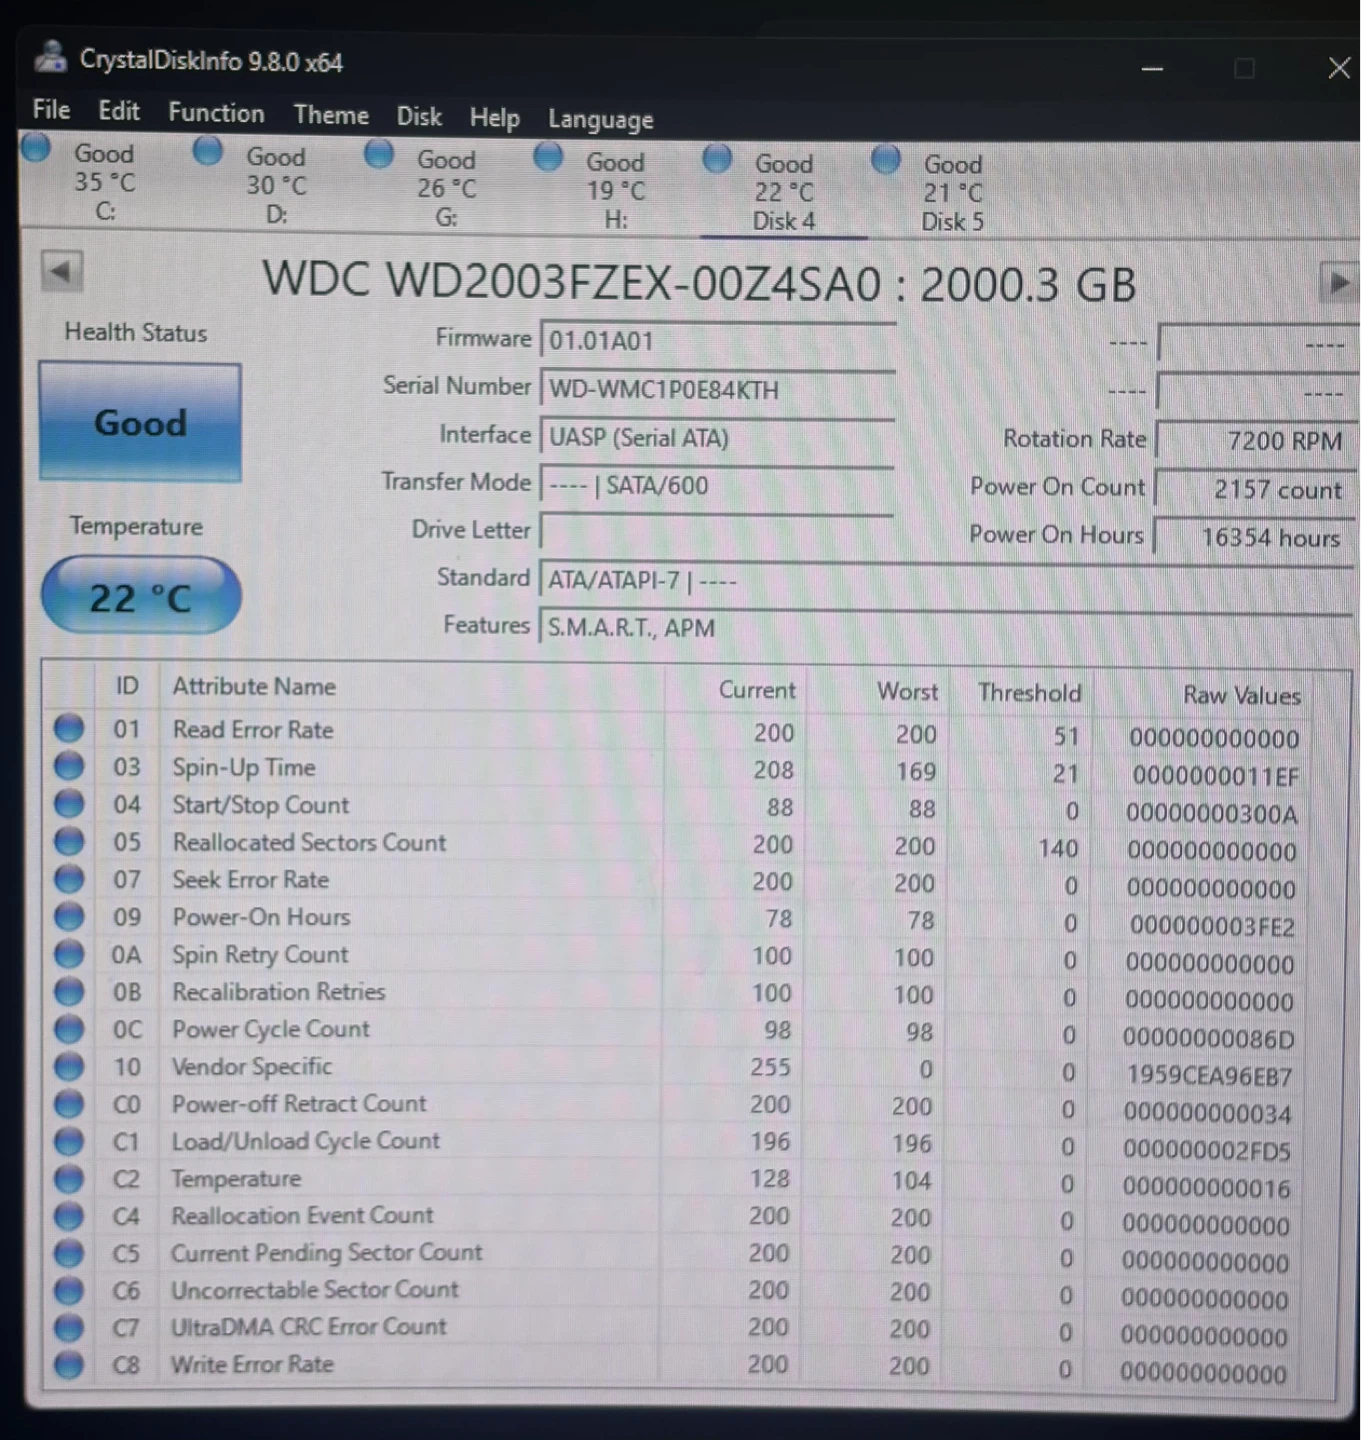This screenshot has height=1440, width=1361.
Task: Click the status icon for Recalibration Retries
Action: [69, 991]
